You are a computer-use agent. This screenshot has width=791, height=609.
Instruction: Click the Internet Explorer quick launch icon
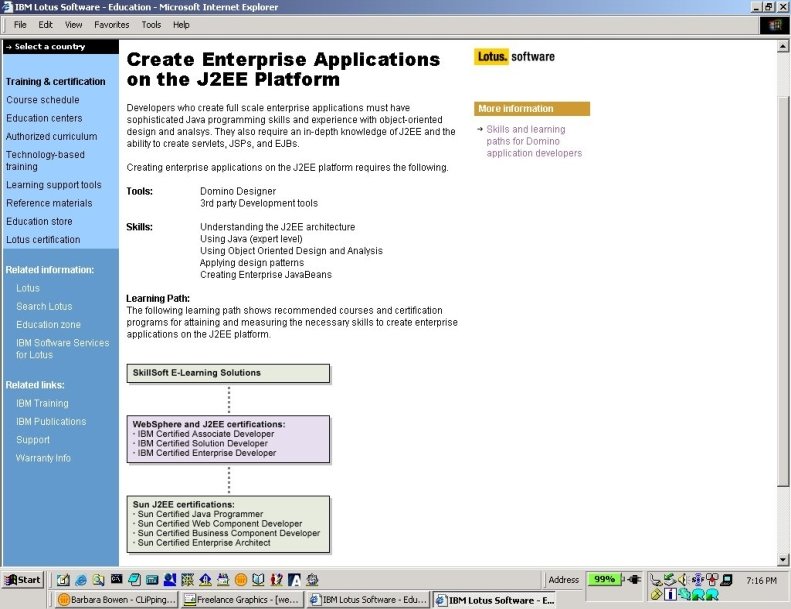81,580
